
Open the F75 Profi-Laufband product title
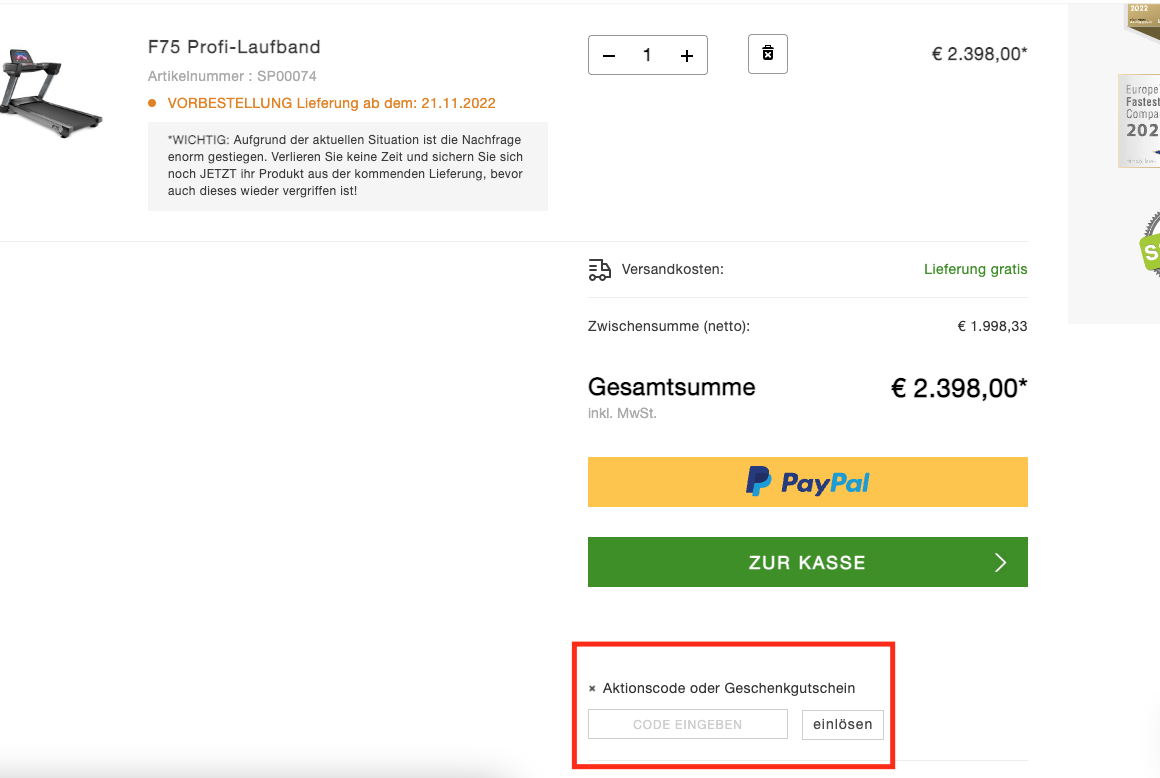point(234,47)
